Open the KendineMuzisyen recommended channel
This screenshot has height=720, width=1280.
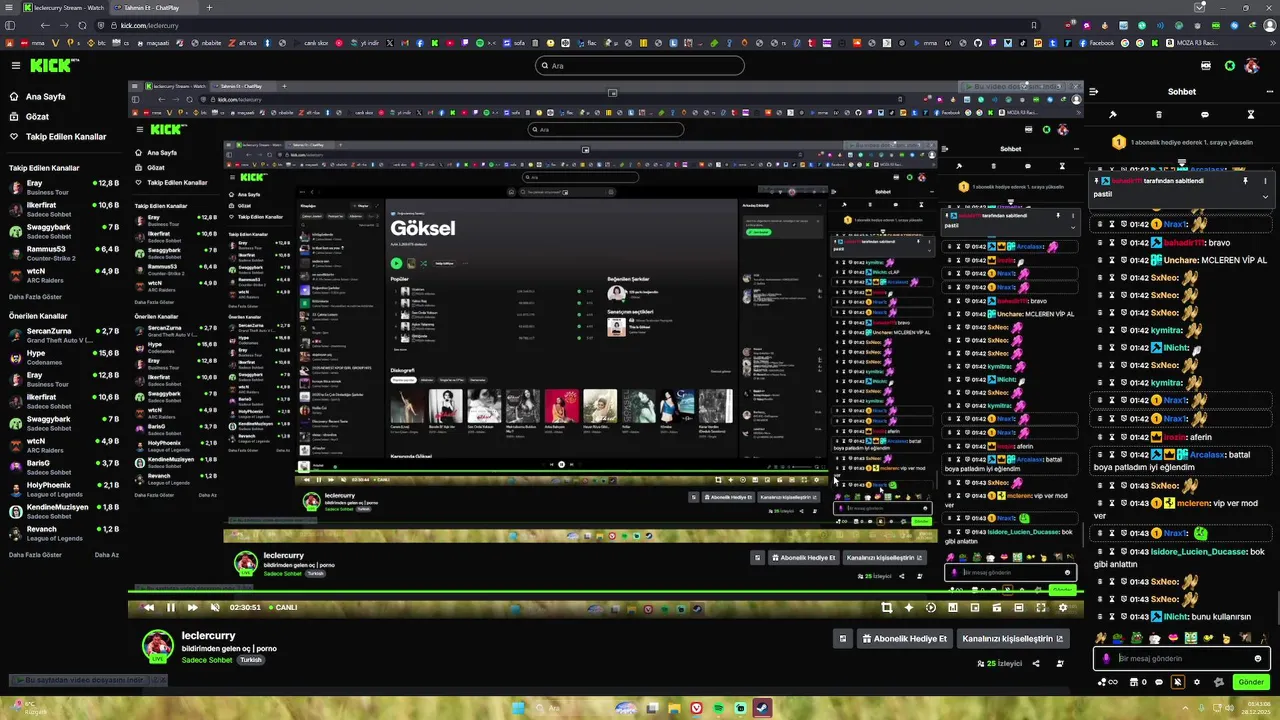[x=64, y=511]
